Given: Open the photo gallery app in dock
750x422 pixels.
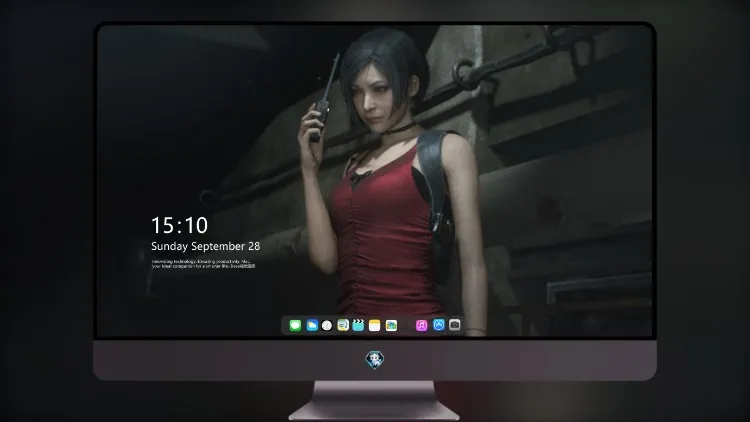Looking at the screenshot, I should point(391,325).
